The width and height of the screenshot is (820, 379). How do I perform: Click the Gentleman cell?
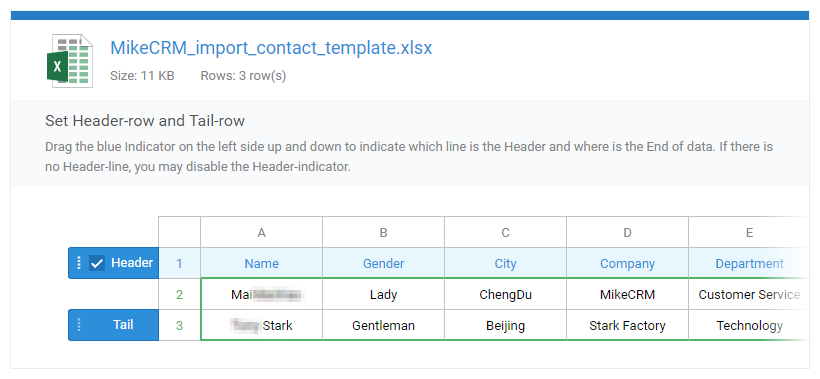[383, 326]
